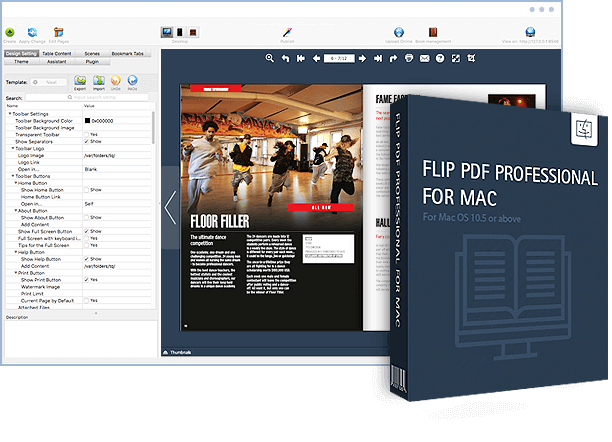Click the crop icon in flipbook toolbar
Viewport: 612px width, 442px height.
(x=471, y=59)
